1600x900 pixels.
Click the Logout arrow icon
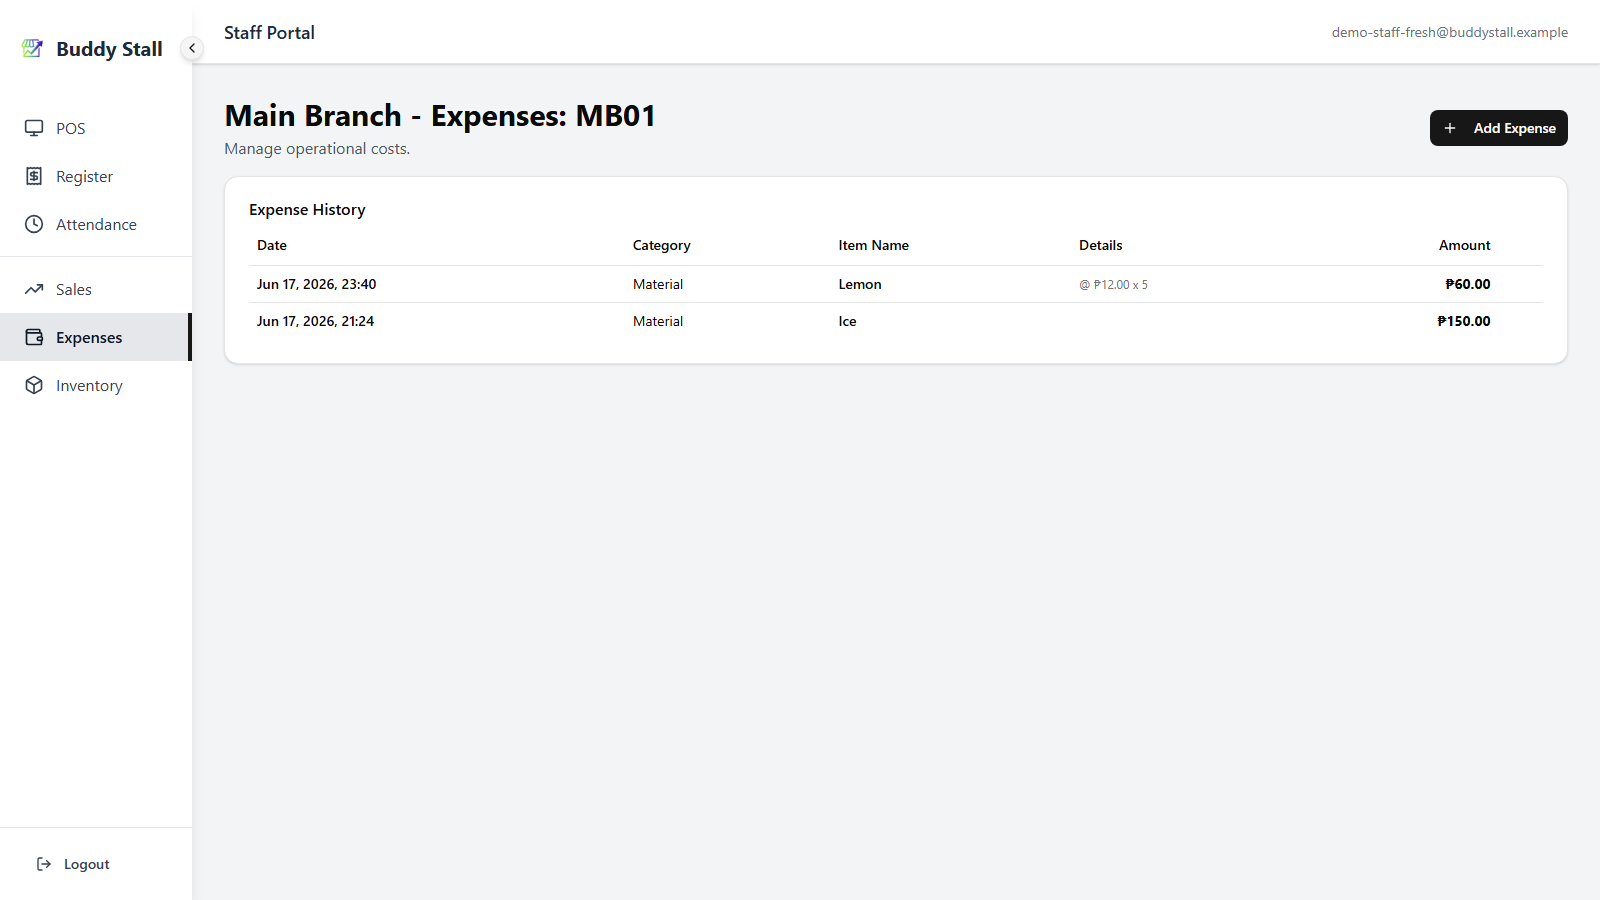coord(44,864)
